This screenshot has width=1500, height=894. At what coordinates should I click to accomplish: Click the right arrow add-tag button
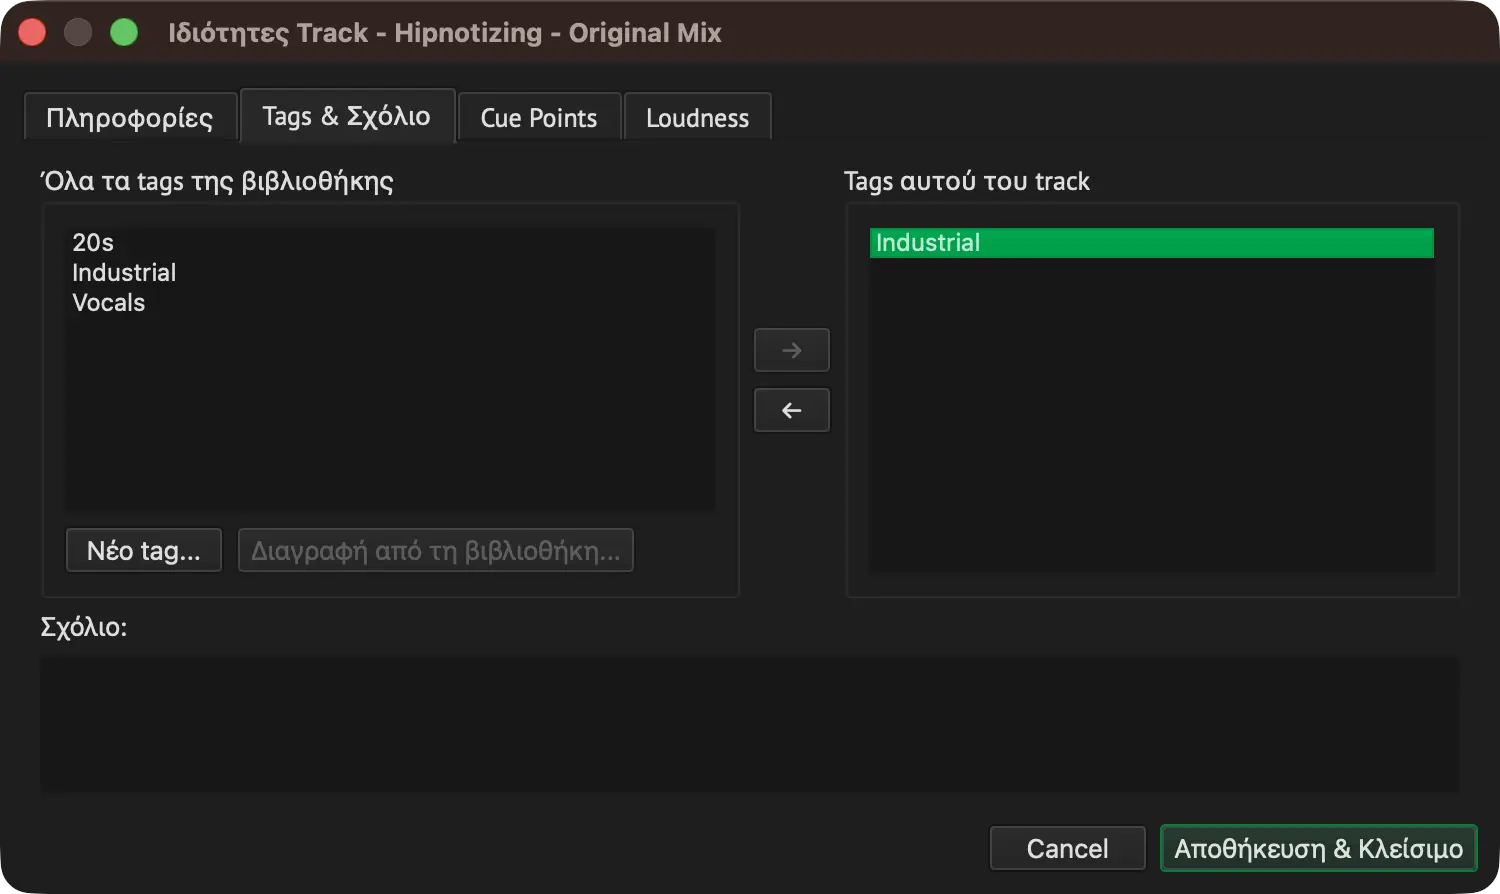pos(791,350)
